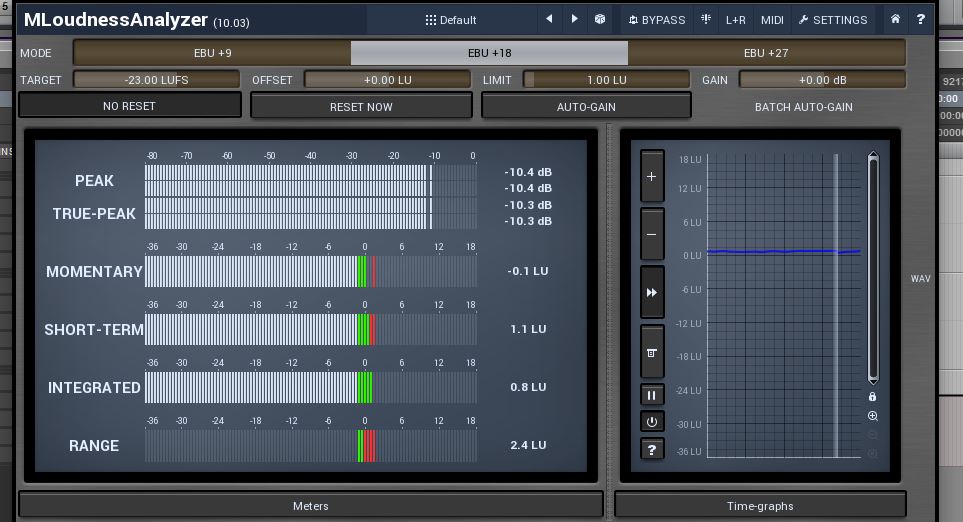The width and height of the screenshot is (963, 522).
Task: Click the scrollbar top arrow in time-graph
Action: 873,156
